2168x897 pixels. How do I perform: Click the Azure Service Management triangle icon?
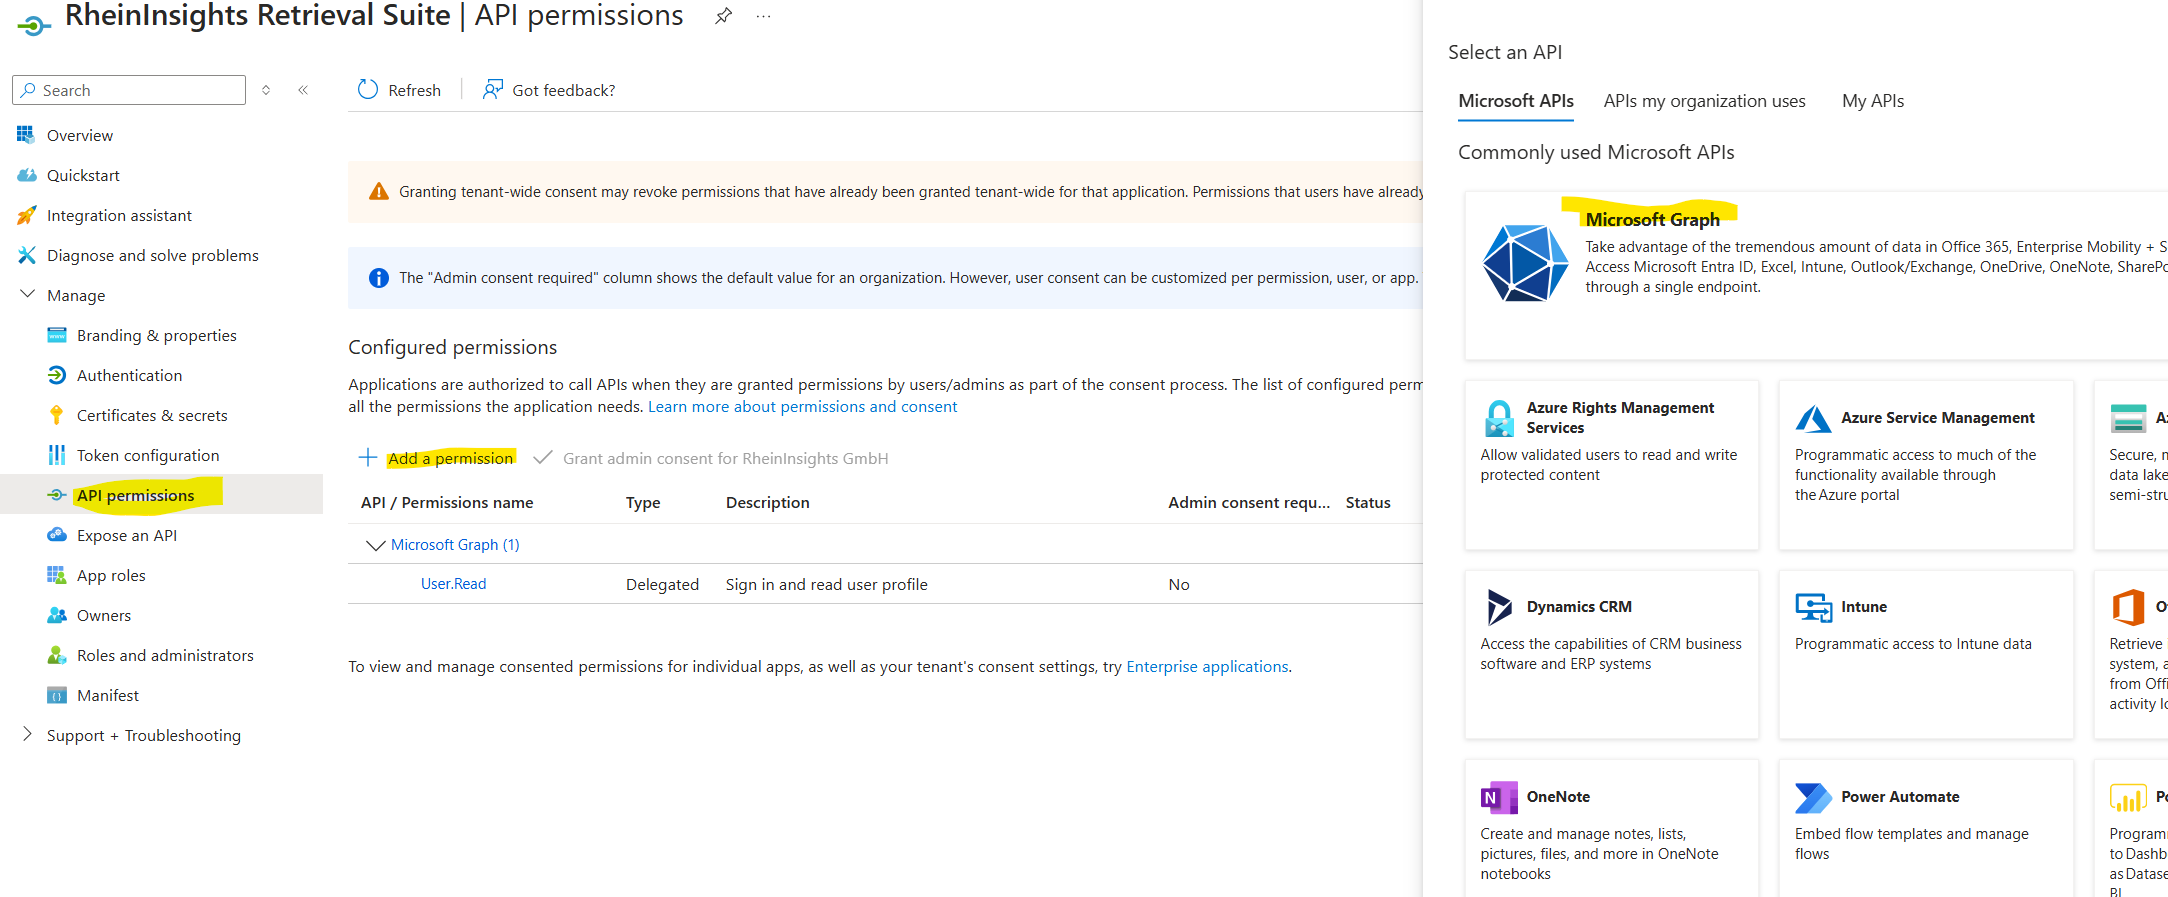click(1813, 418)
